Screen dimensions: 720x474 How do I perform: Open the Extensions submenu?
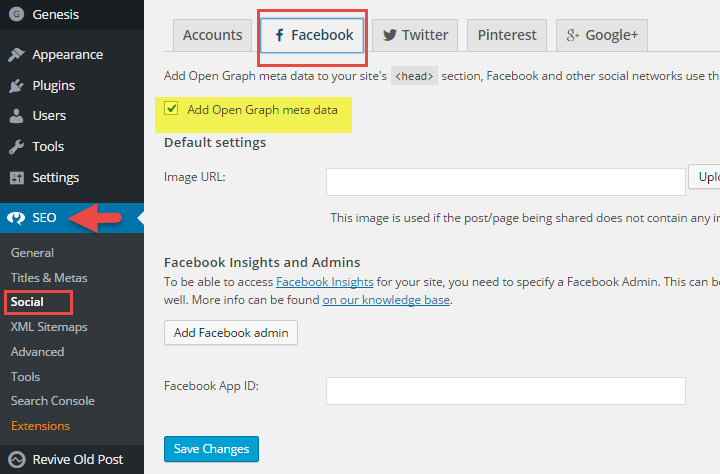click(40, 426)
